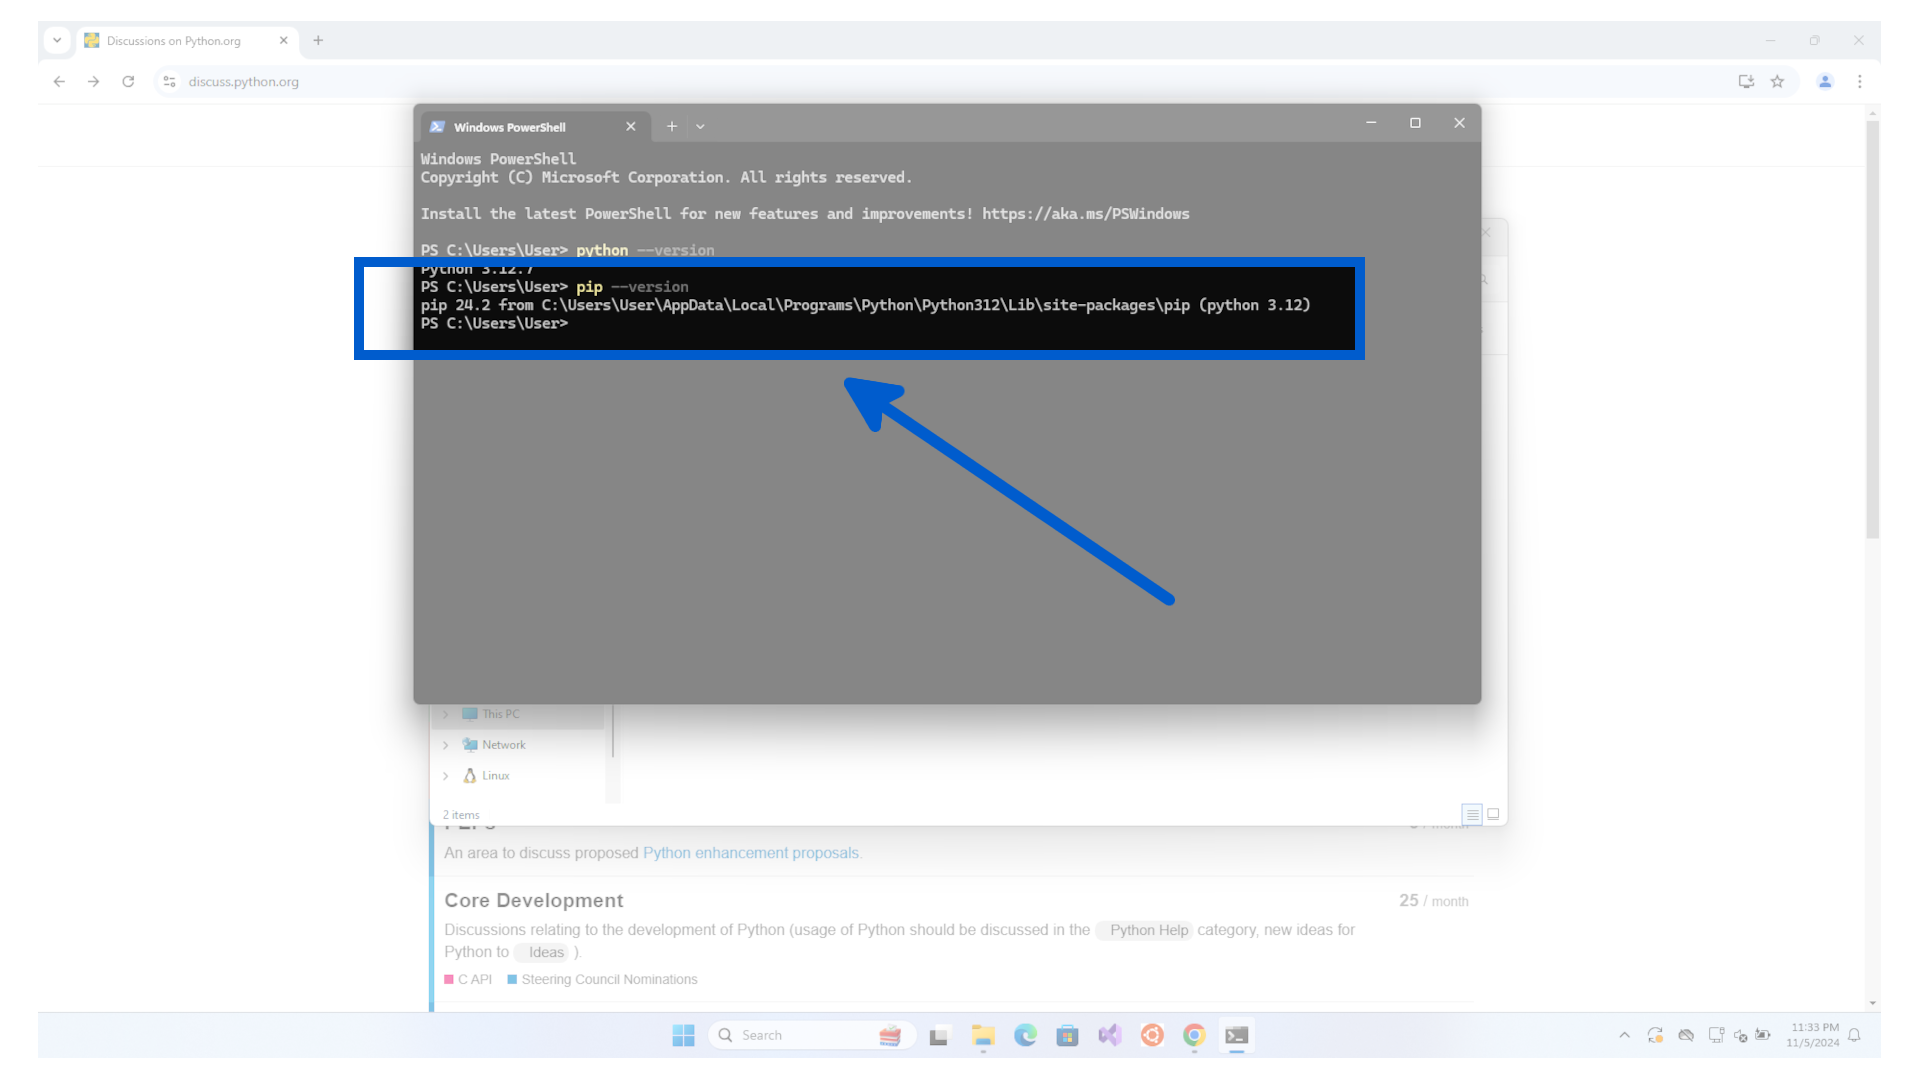Open the Python enhancement proposals link
The image size is (1920, 1080).
[751, 852]
